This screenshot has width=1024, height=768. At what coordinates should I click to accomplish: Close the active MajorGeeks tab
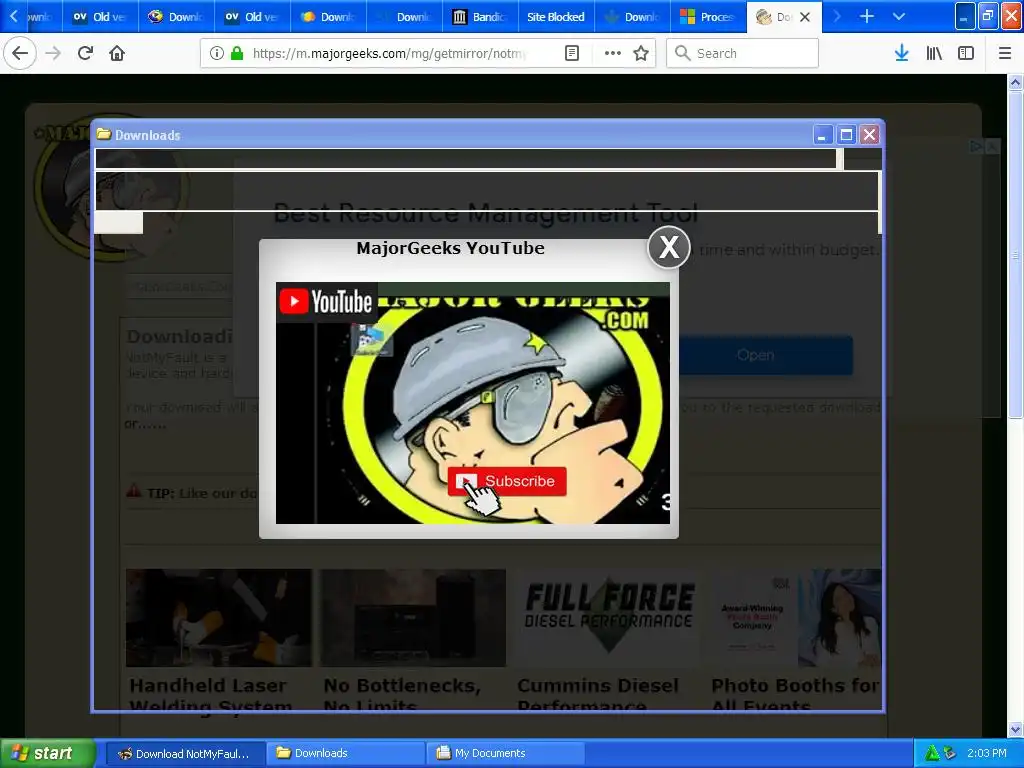pyautogui.click(x=805, y=17)
